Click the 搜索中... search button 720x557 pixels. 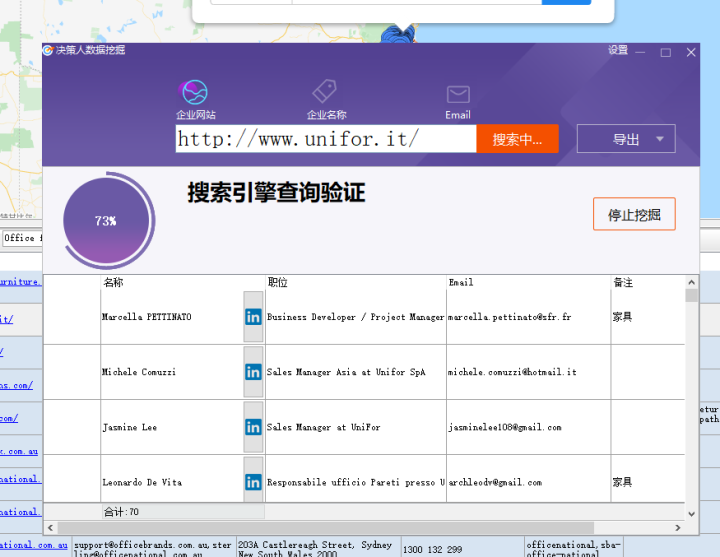518,139
